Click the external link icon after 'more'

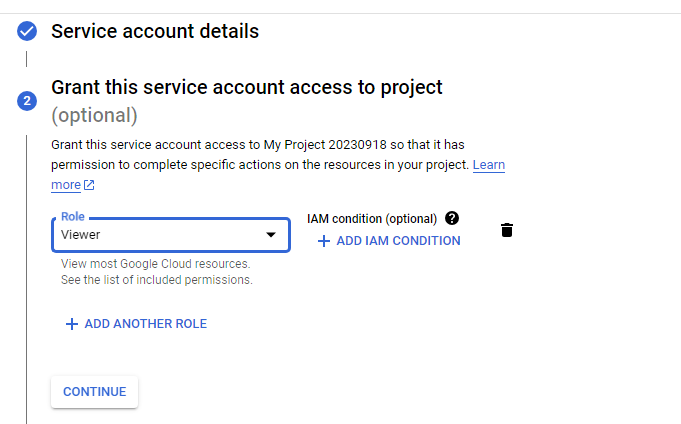coord(89,185)
